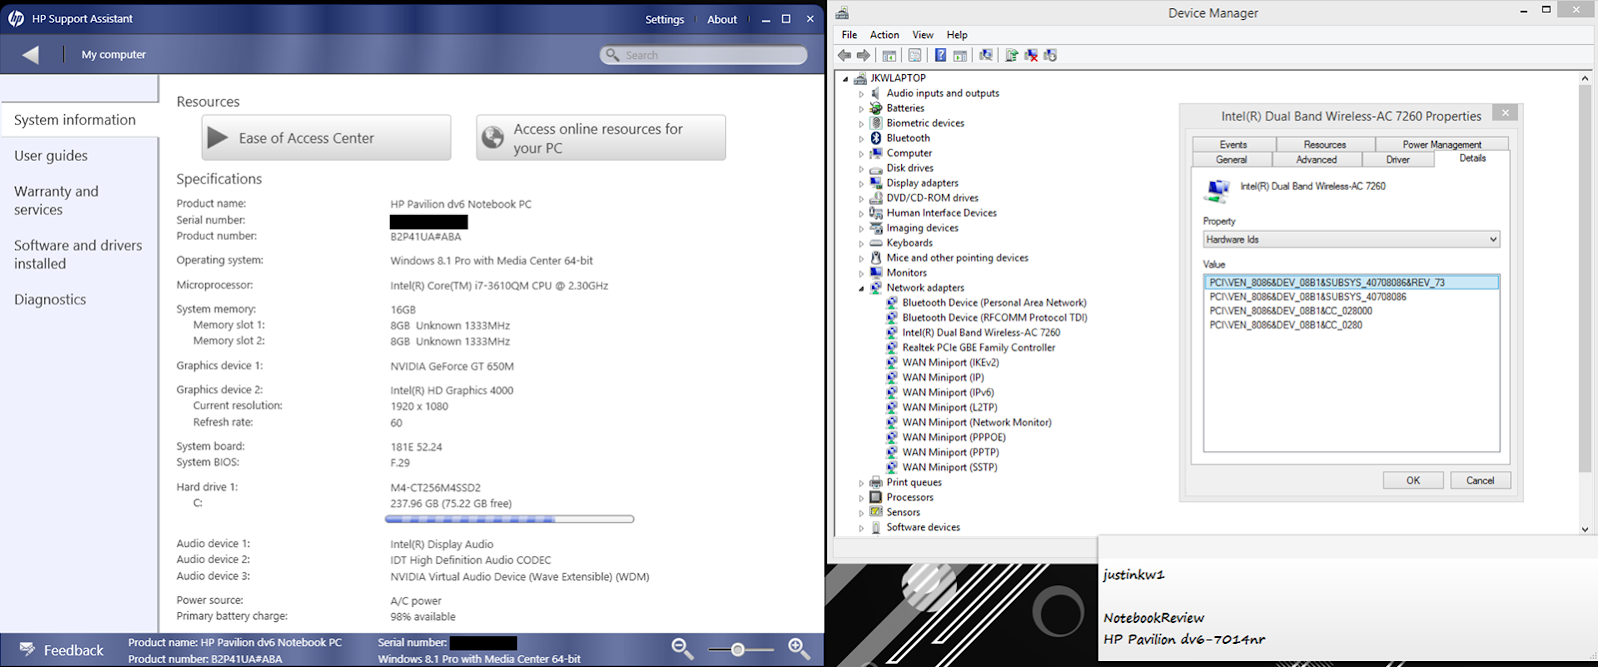1598x667 pixels.
Task: Select the User guides sidebar item
Action: tap(51, 155)
